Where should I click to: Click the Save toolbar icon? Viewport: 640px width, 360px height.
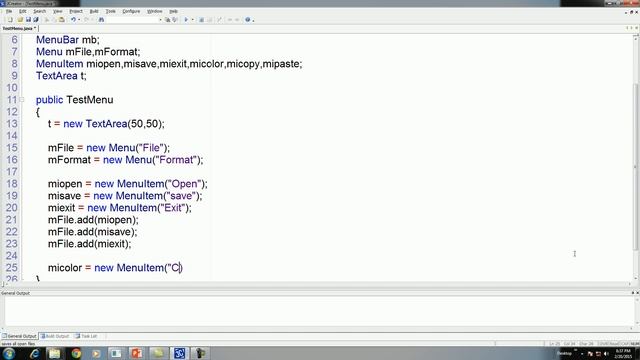pos(28,20)
